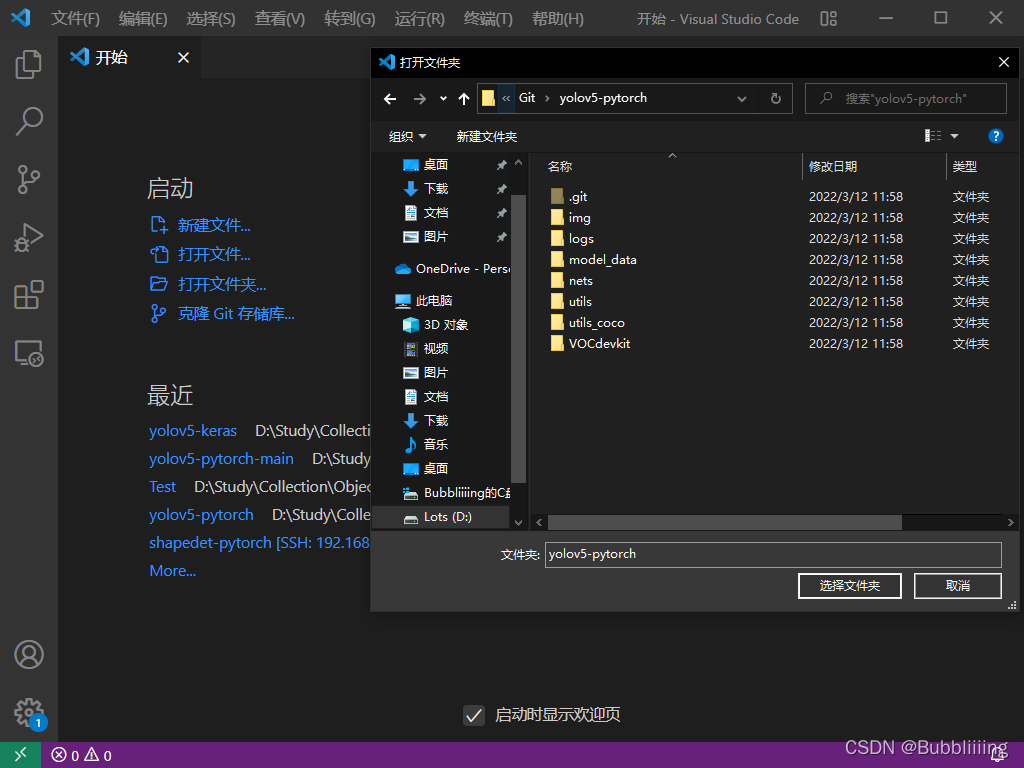Open the 查看(V) menu
This screenshot has height=768, width=1024.
(280, 18)
